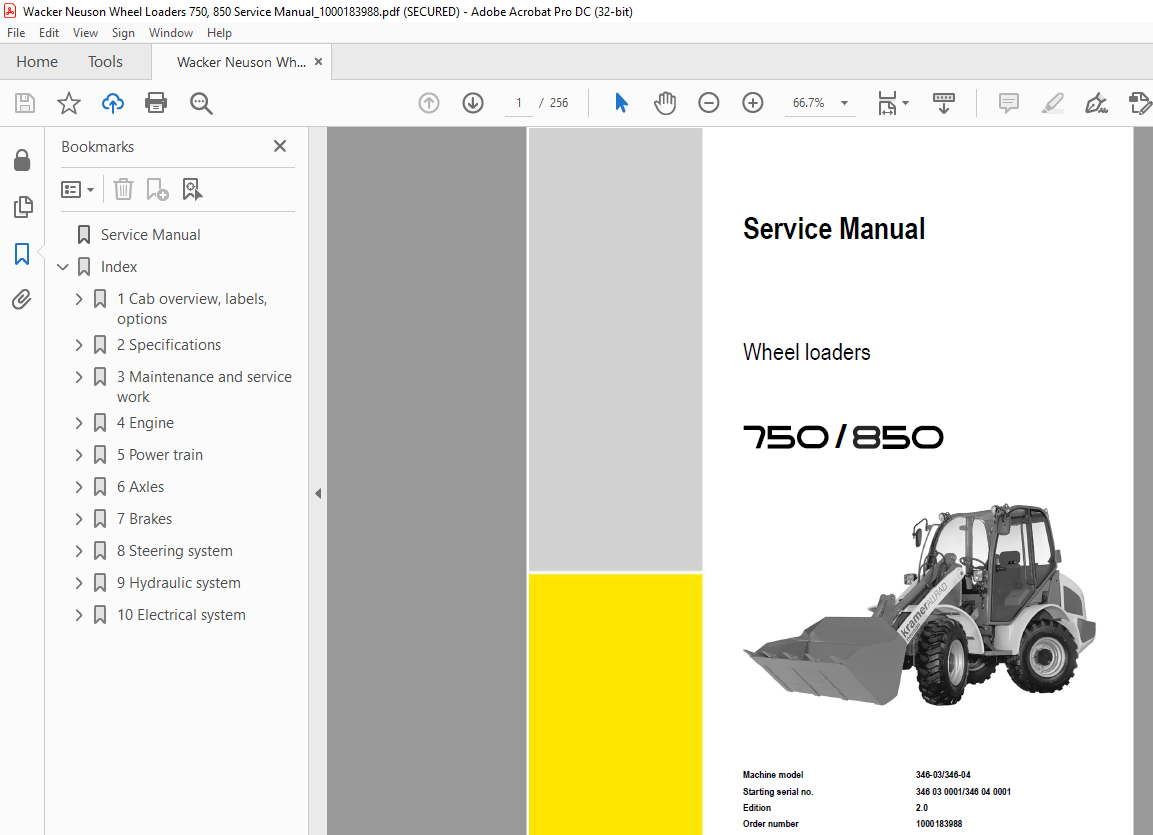This screenshot has width=1153, height=835.
Task: Go to 4 Engine bookmark
Action: point(146,423)
